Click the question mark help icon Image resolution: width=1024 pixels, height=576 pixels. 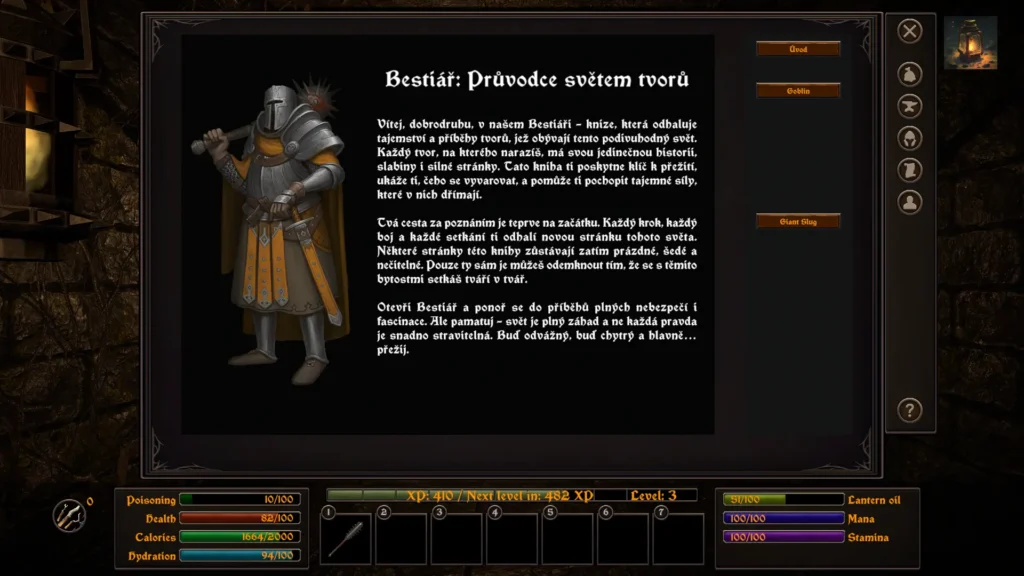pyautogui.click(x=909, y=410)
